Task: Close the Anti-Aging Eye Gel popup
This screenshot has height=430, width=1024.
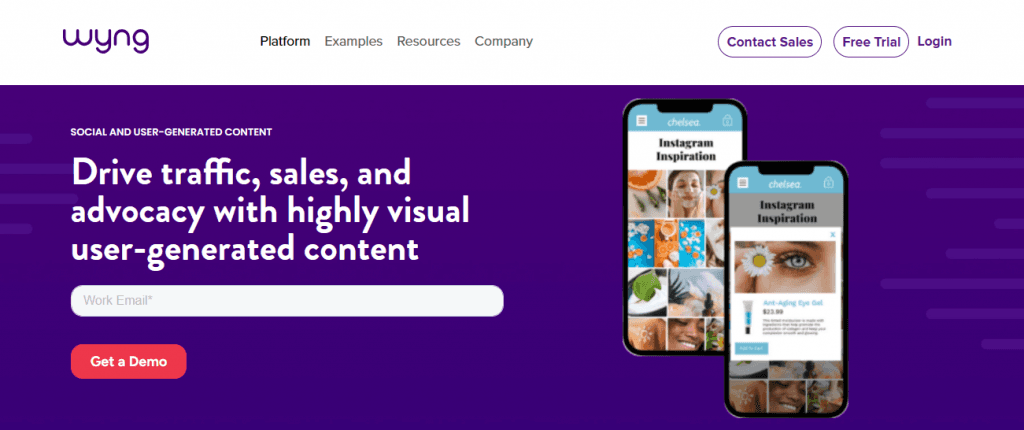Action: [x=833, y=234]
